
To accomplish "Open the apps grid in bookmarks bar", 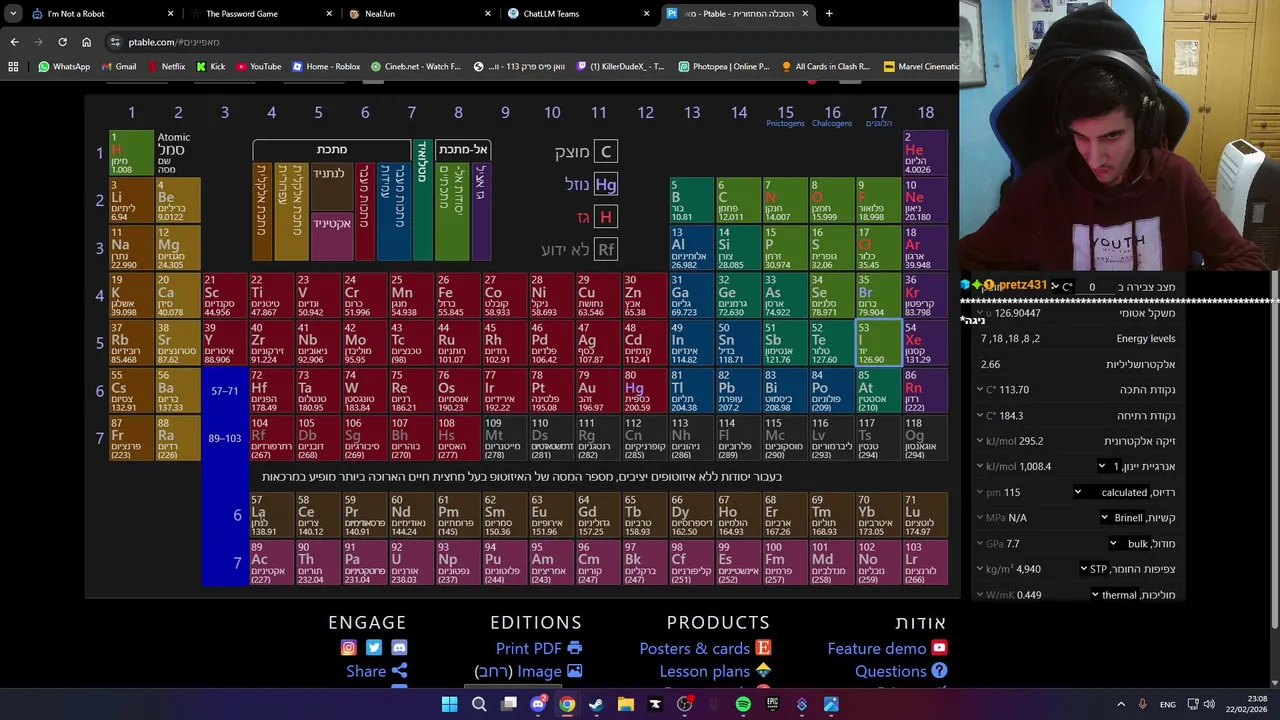I will [13, 67].
